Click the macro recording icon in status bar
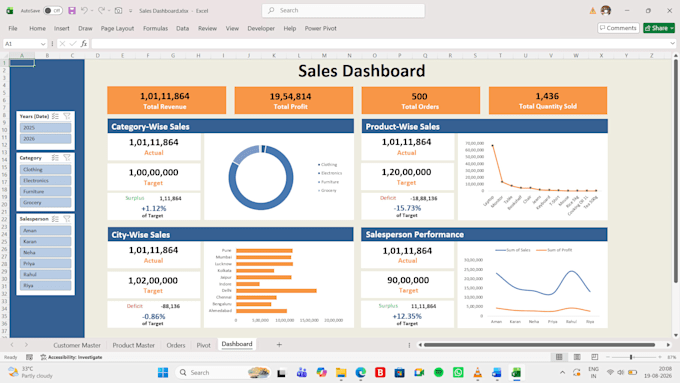The image size is (680, 383). (x=29, y=357)
